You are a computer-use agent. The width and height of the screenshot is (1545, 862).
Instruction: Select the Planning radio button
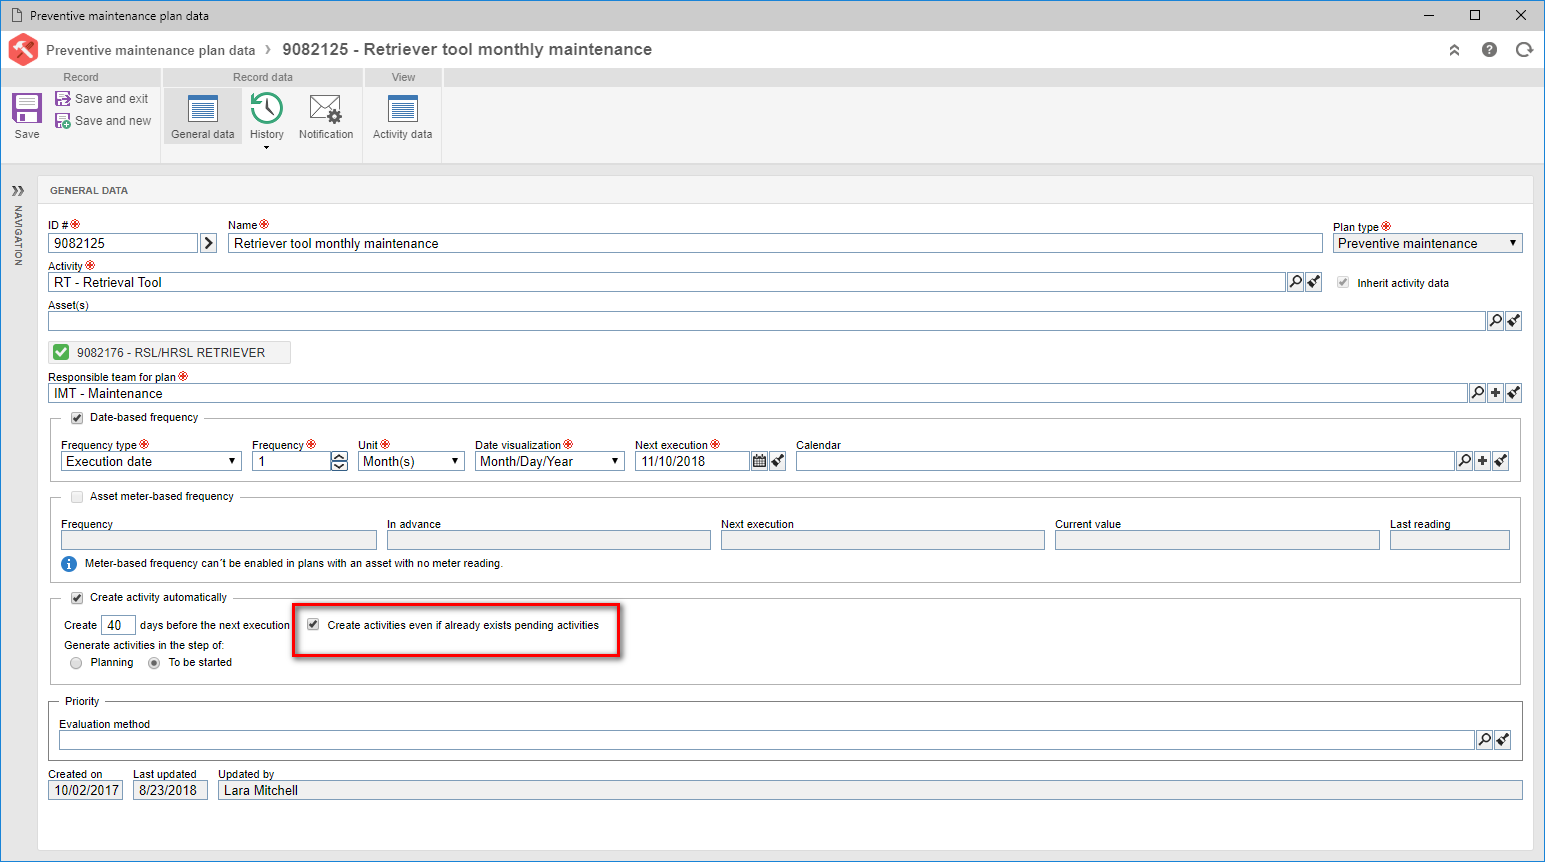[76, 663]
